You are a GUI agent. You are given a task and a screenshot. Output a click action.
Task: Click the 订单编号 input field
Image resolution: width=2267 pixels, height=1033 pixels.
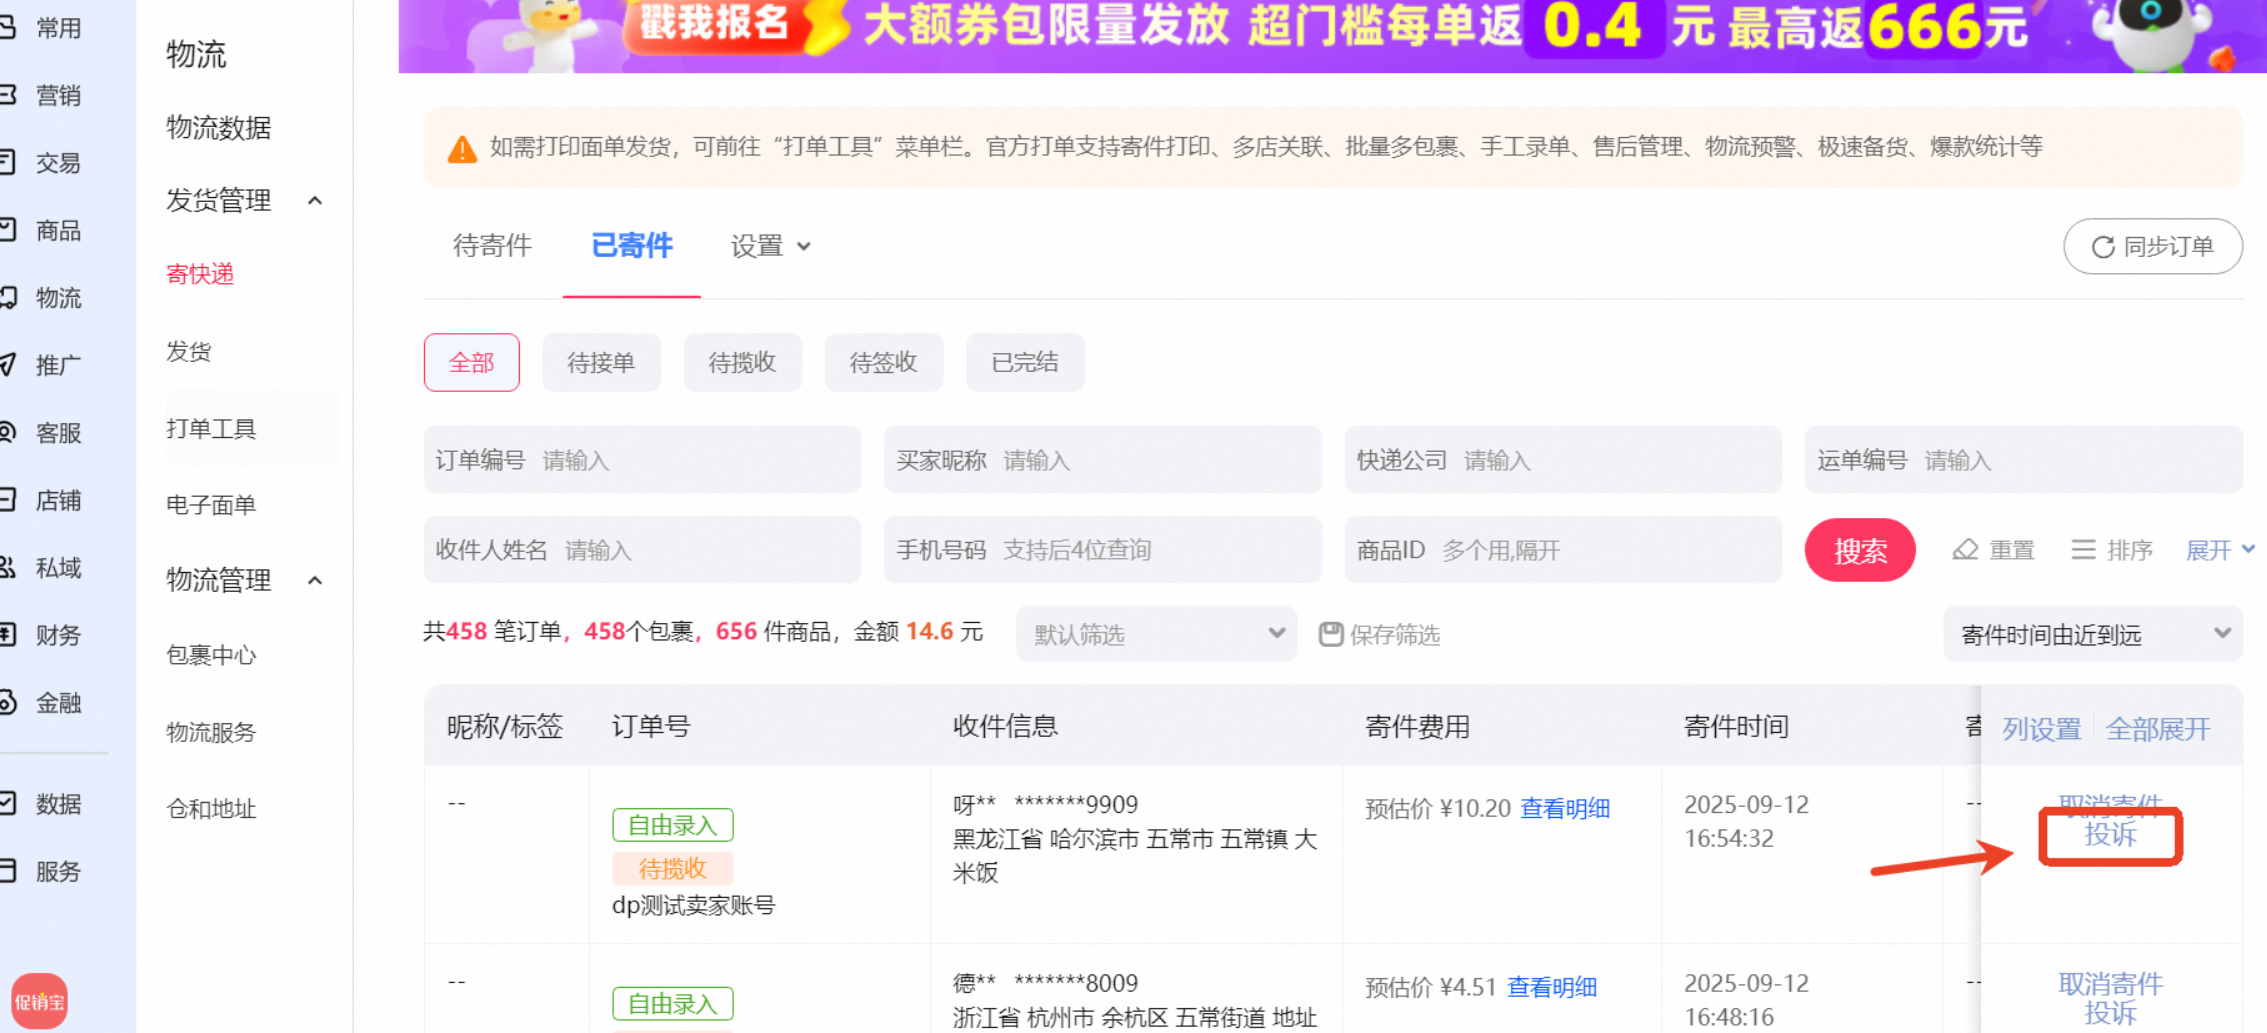click(x=642, y=460)
